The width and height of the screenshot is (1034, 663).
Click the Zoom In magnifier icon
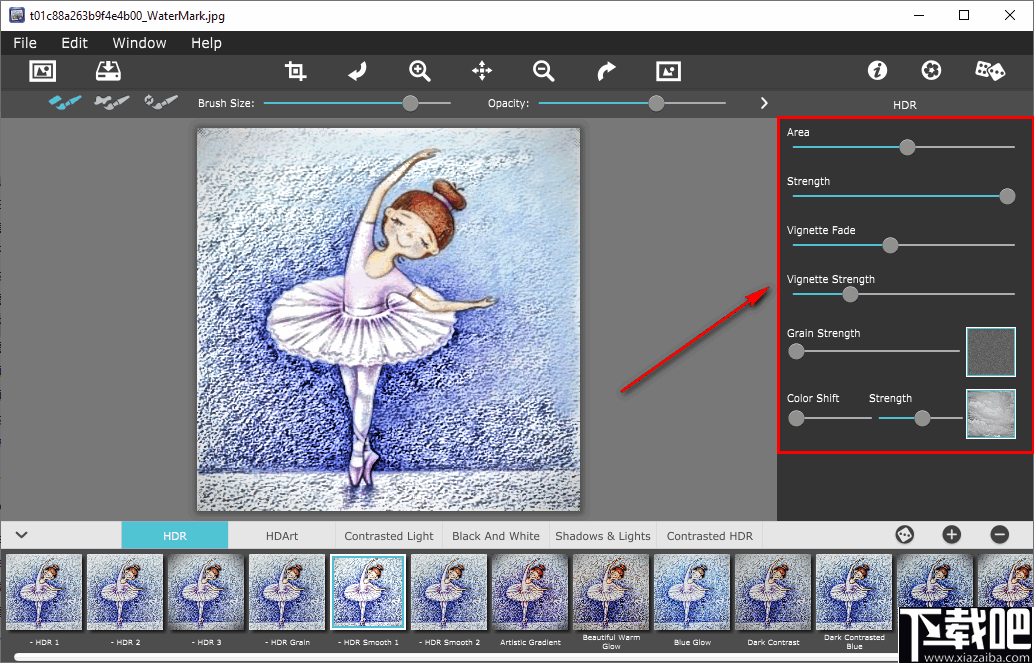tap(420, 71)
